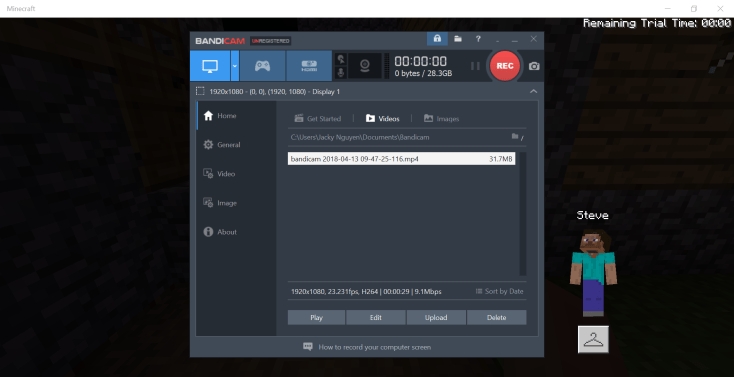
Task: Switch to the Videos tab
Action: pos(382,118)
